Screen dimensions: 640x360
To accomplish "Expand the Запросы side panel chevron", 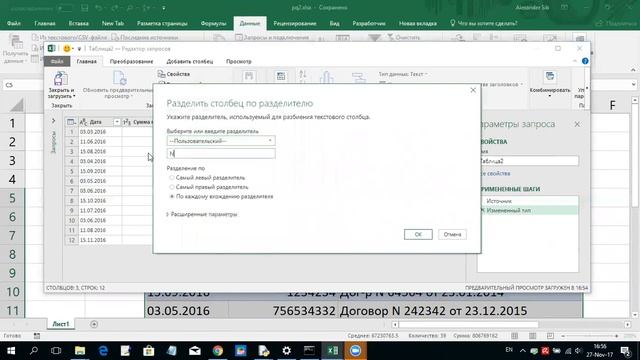I will pyautogui.click(x=53, y=121).
